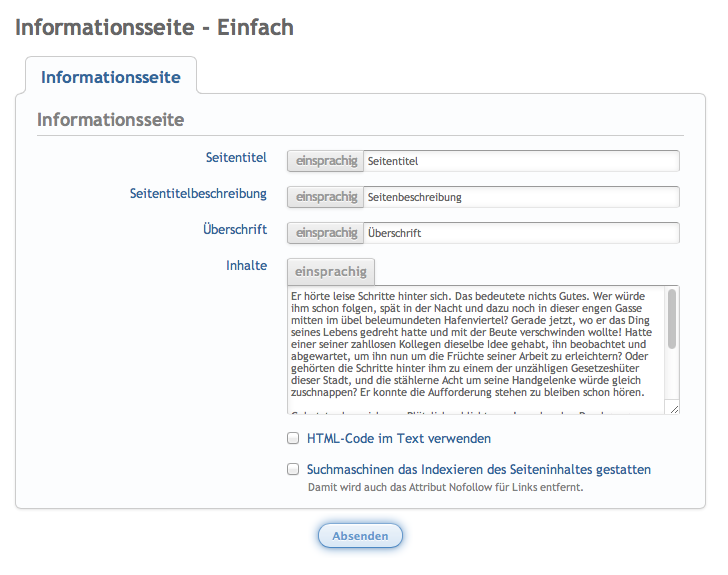728x575 pixels.
Task: Focus the Seitentitel input field
Action: (520, 160)
